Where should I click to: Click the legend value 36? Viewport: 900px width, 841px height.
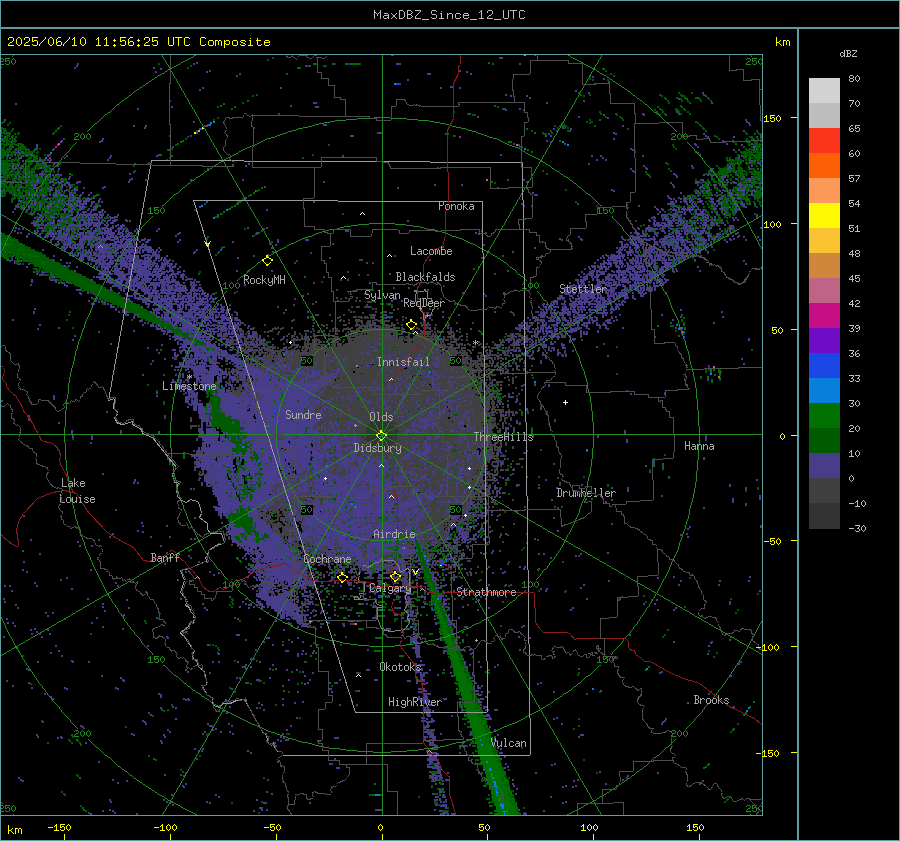[854, 354]
